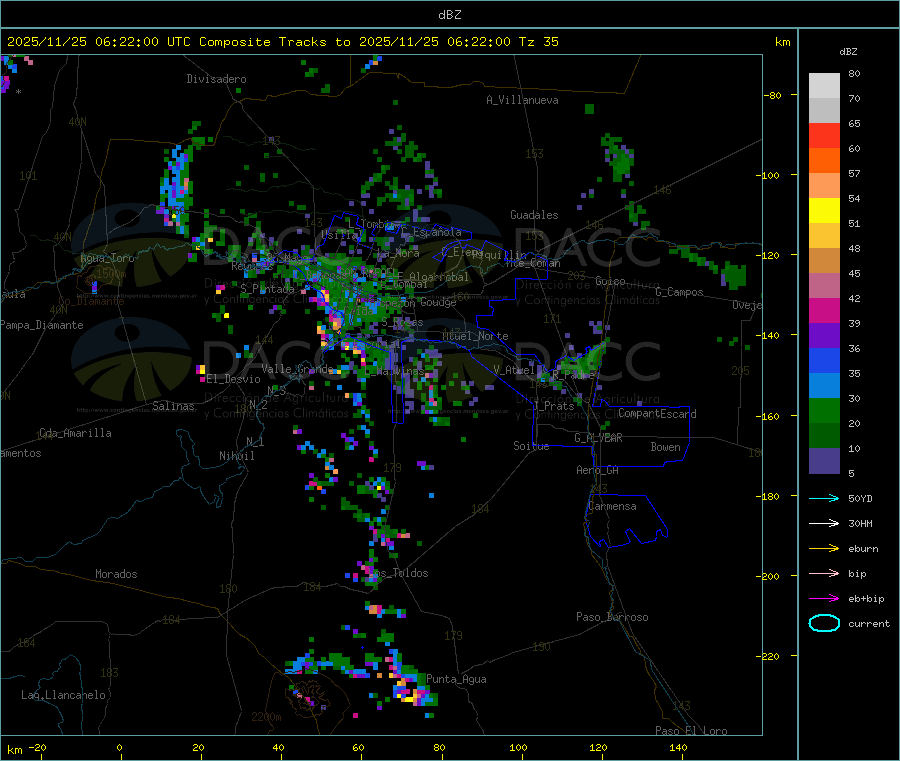Screen dimensions: 900x761
Task: Click the Aero_GA place label
Action: (598, 470)
